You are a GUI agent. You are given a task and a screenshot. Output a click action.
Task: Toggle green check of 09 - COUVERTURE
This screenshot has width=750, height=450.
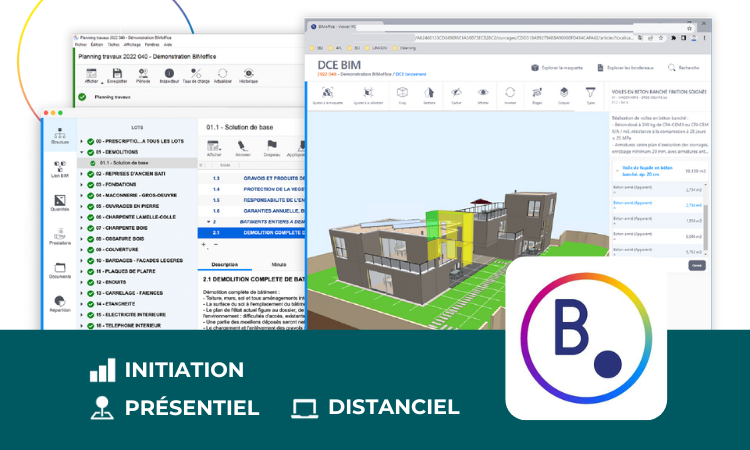click(x=90, y=250)
